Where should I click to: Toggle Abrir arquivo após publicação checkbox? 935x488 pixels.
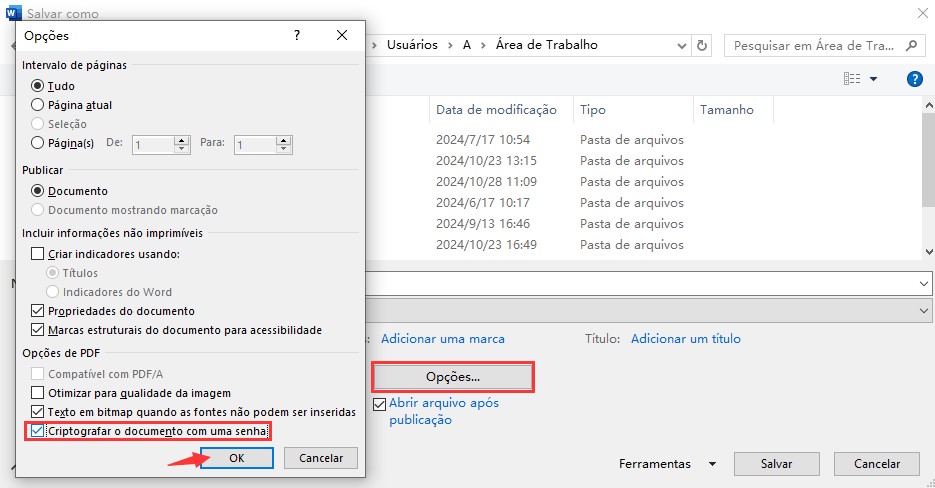(379, 404)
